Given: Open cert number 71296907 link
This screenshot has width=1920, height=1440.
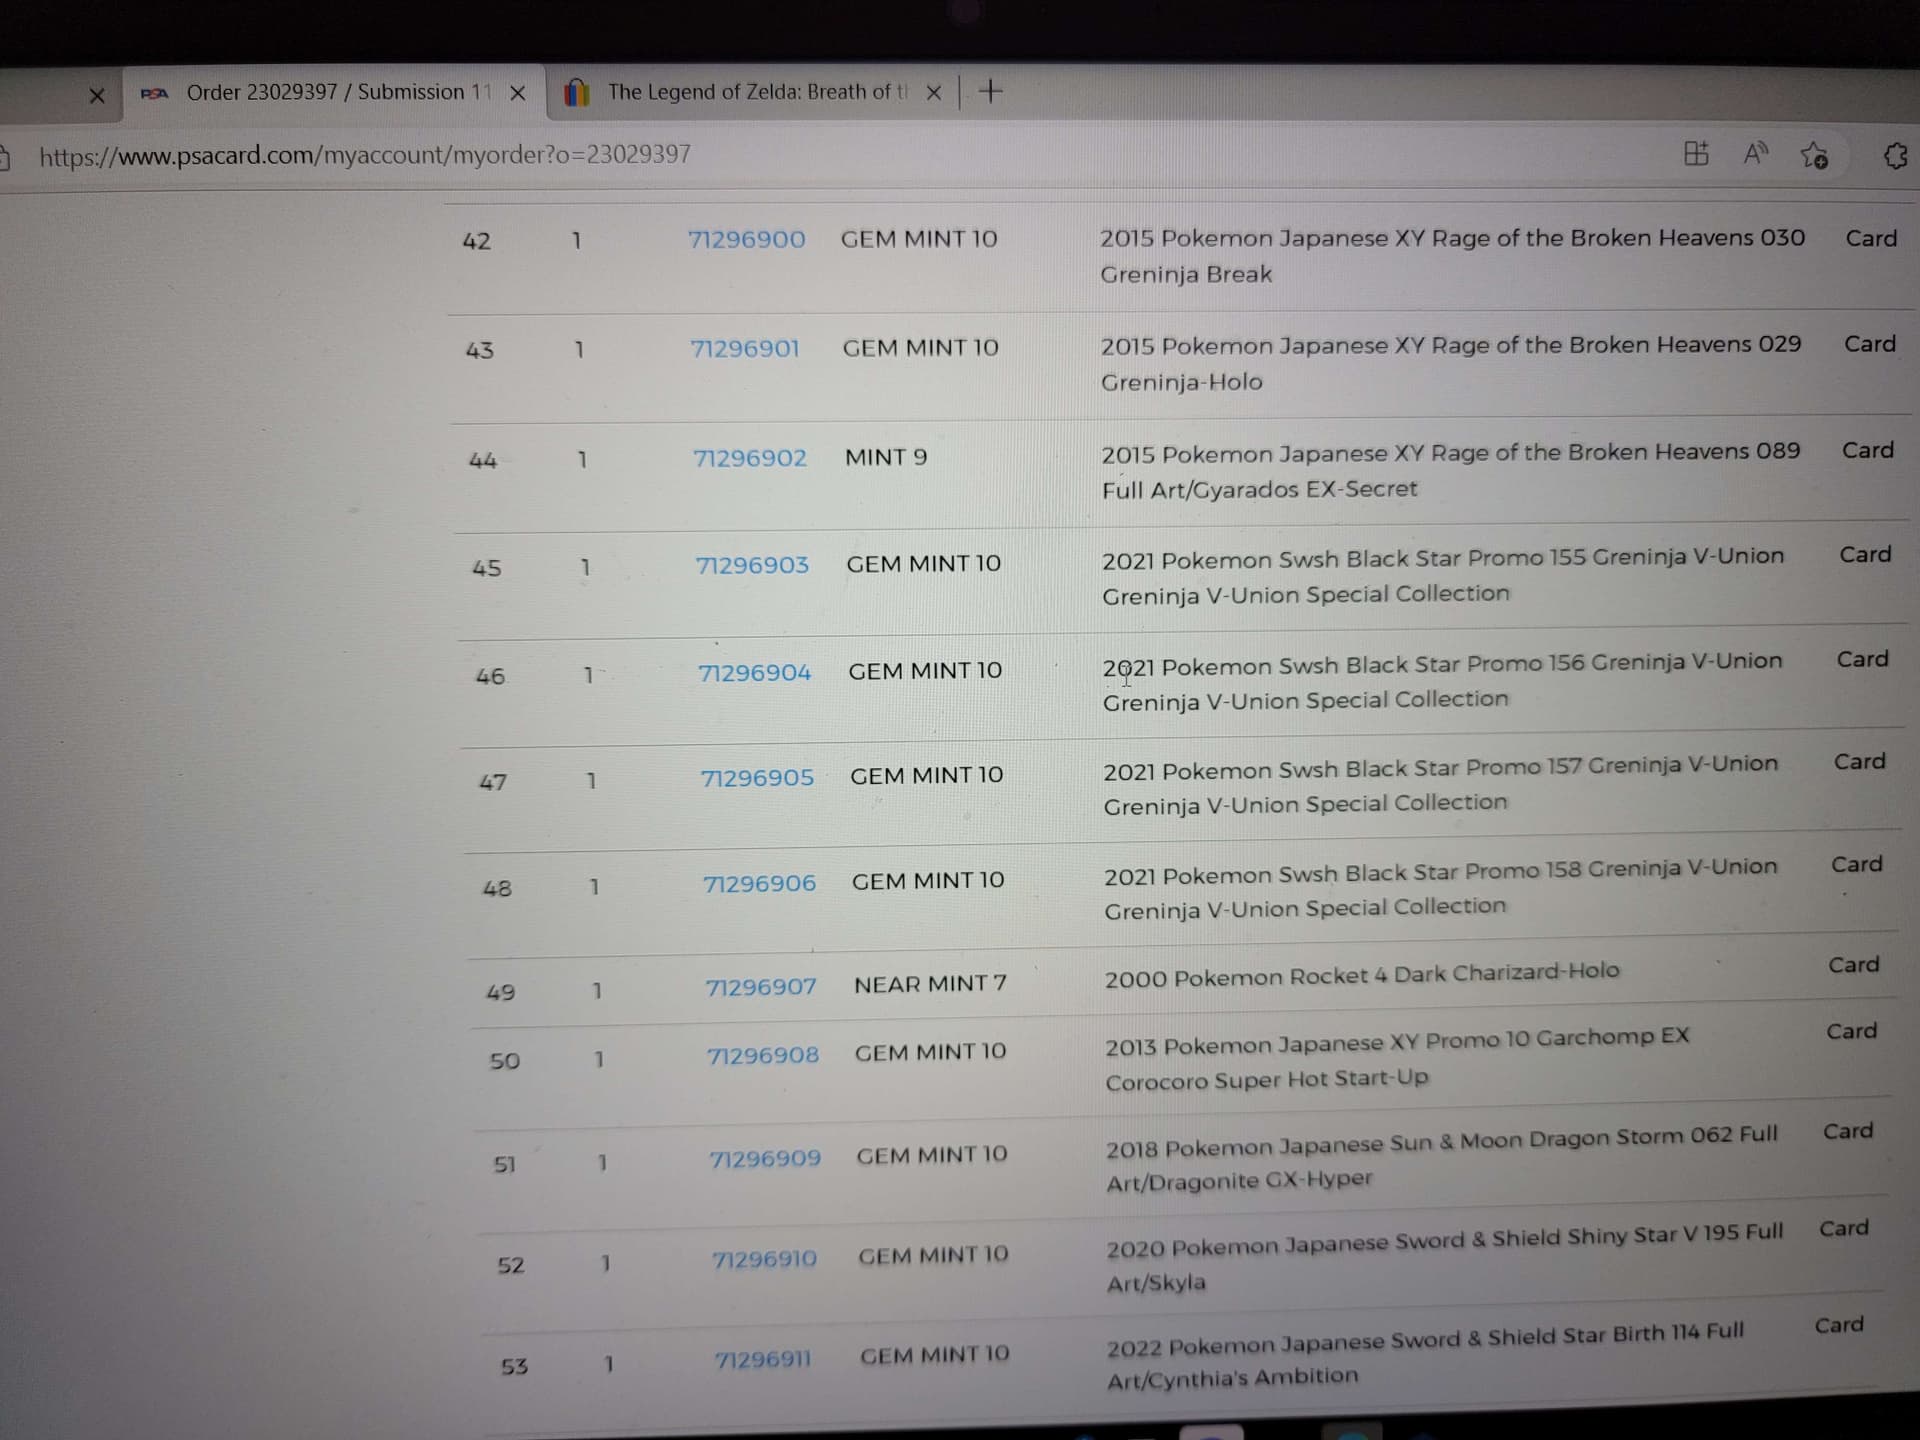Looking at the screenshot, I should 761,987.
